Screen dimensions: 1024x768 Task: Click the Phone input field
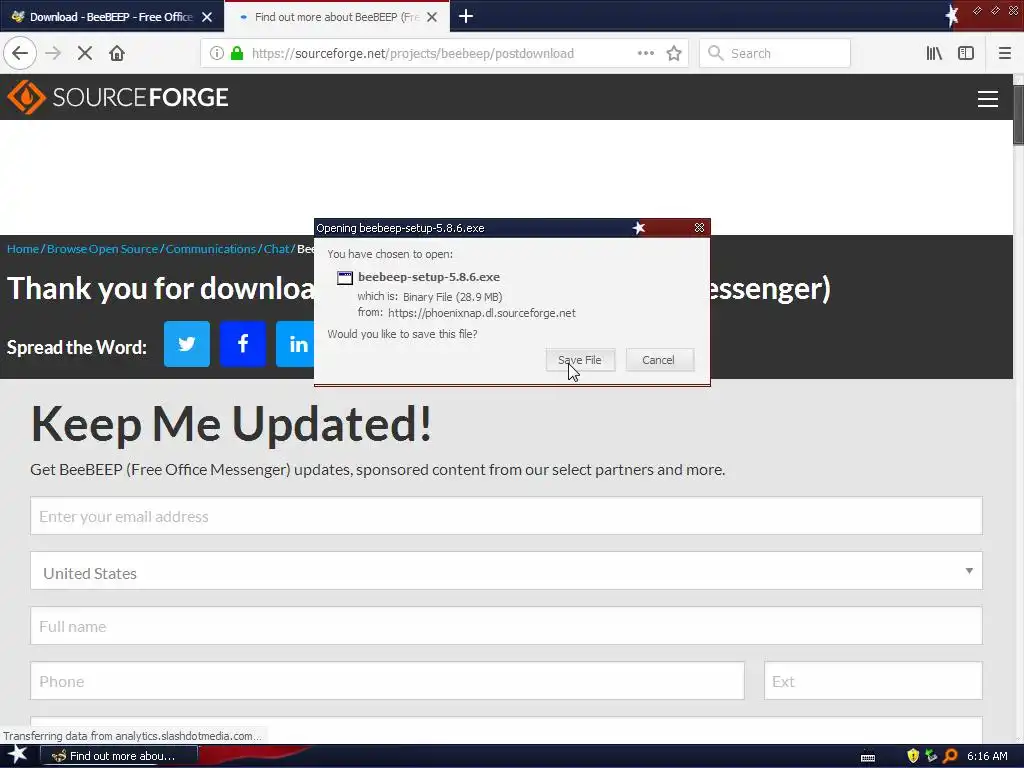387,680
